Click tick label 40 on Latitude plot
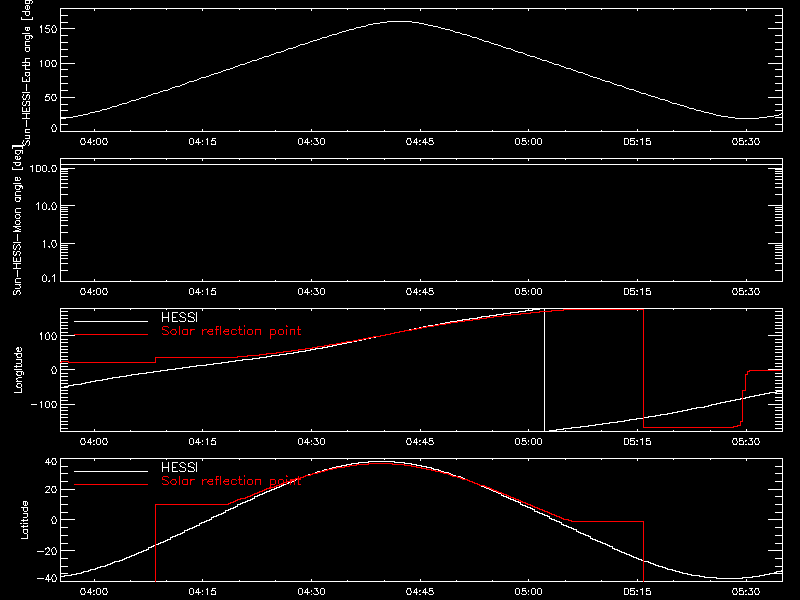 point(51,462)
